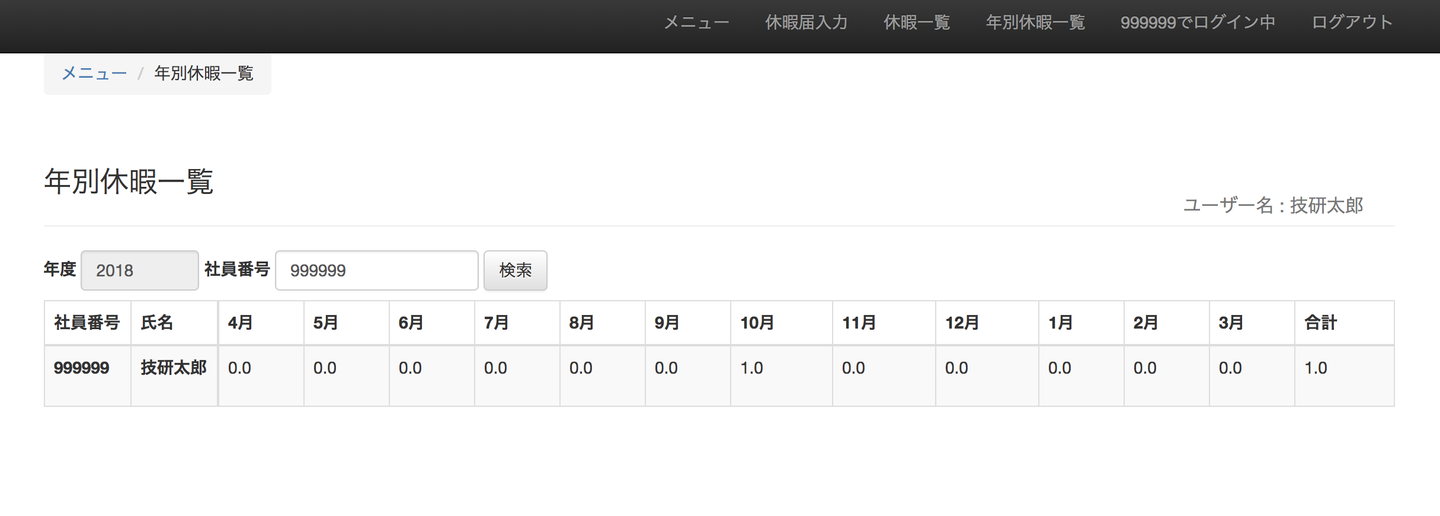Click the 10月 column header
This screenshot has height=516, width=1440.
757,323
